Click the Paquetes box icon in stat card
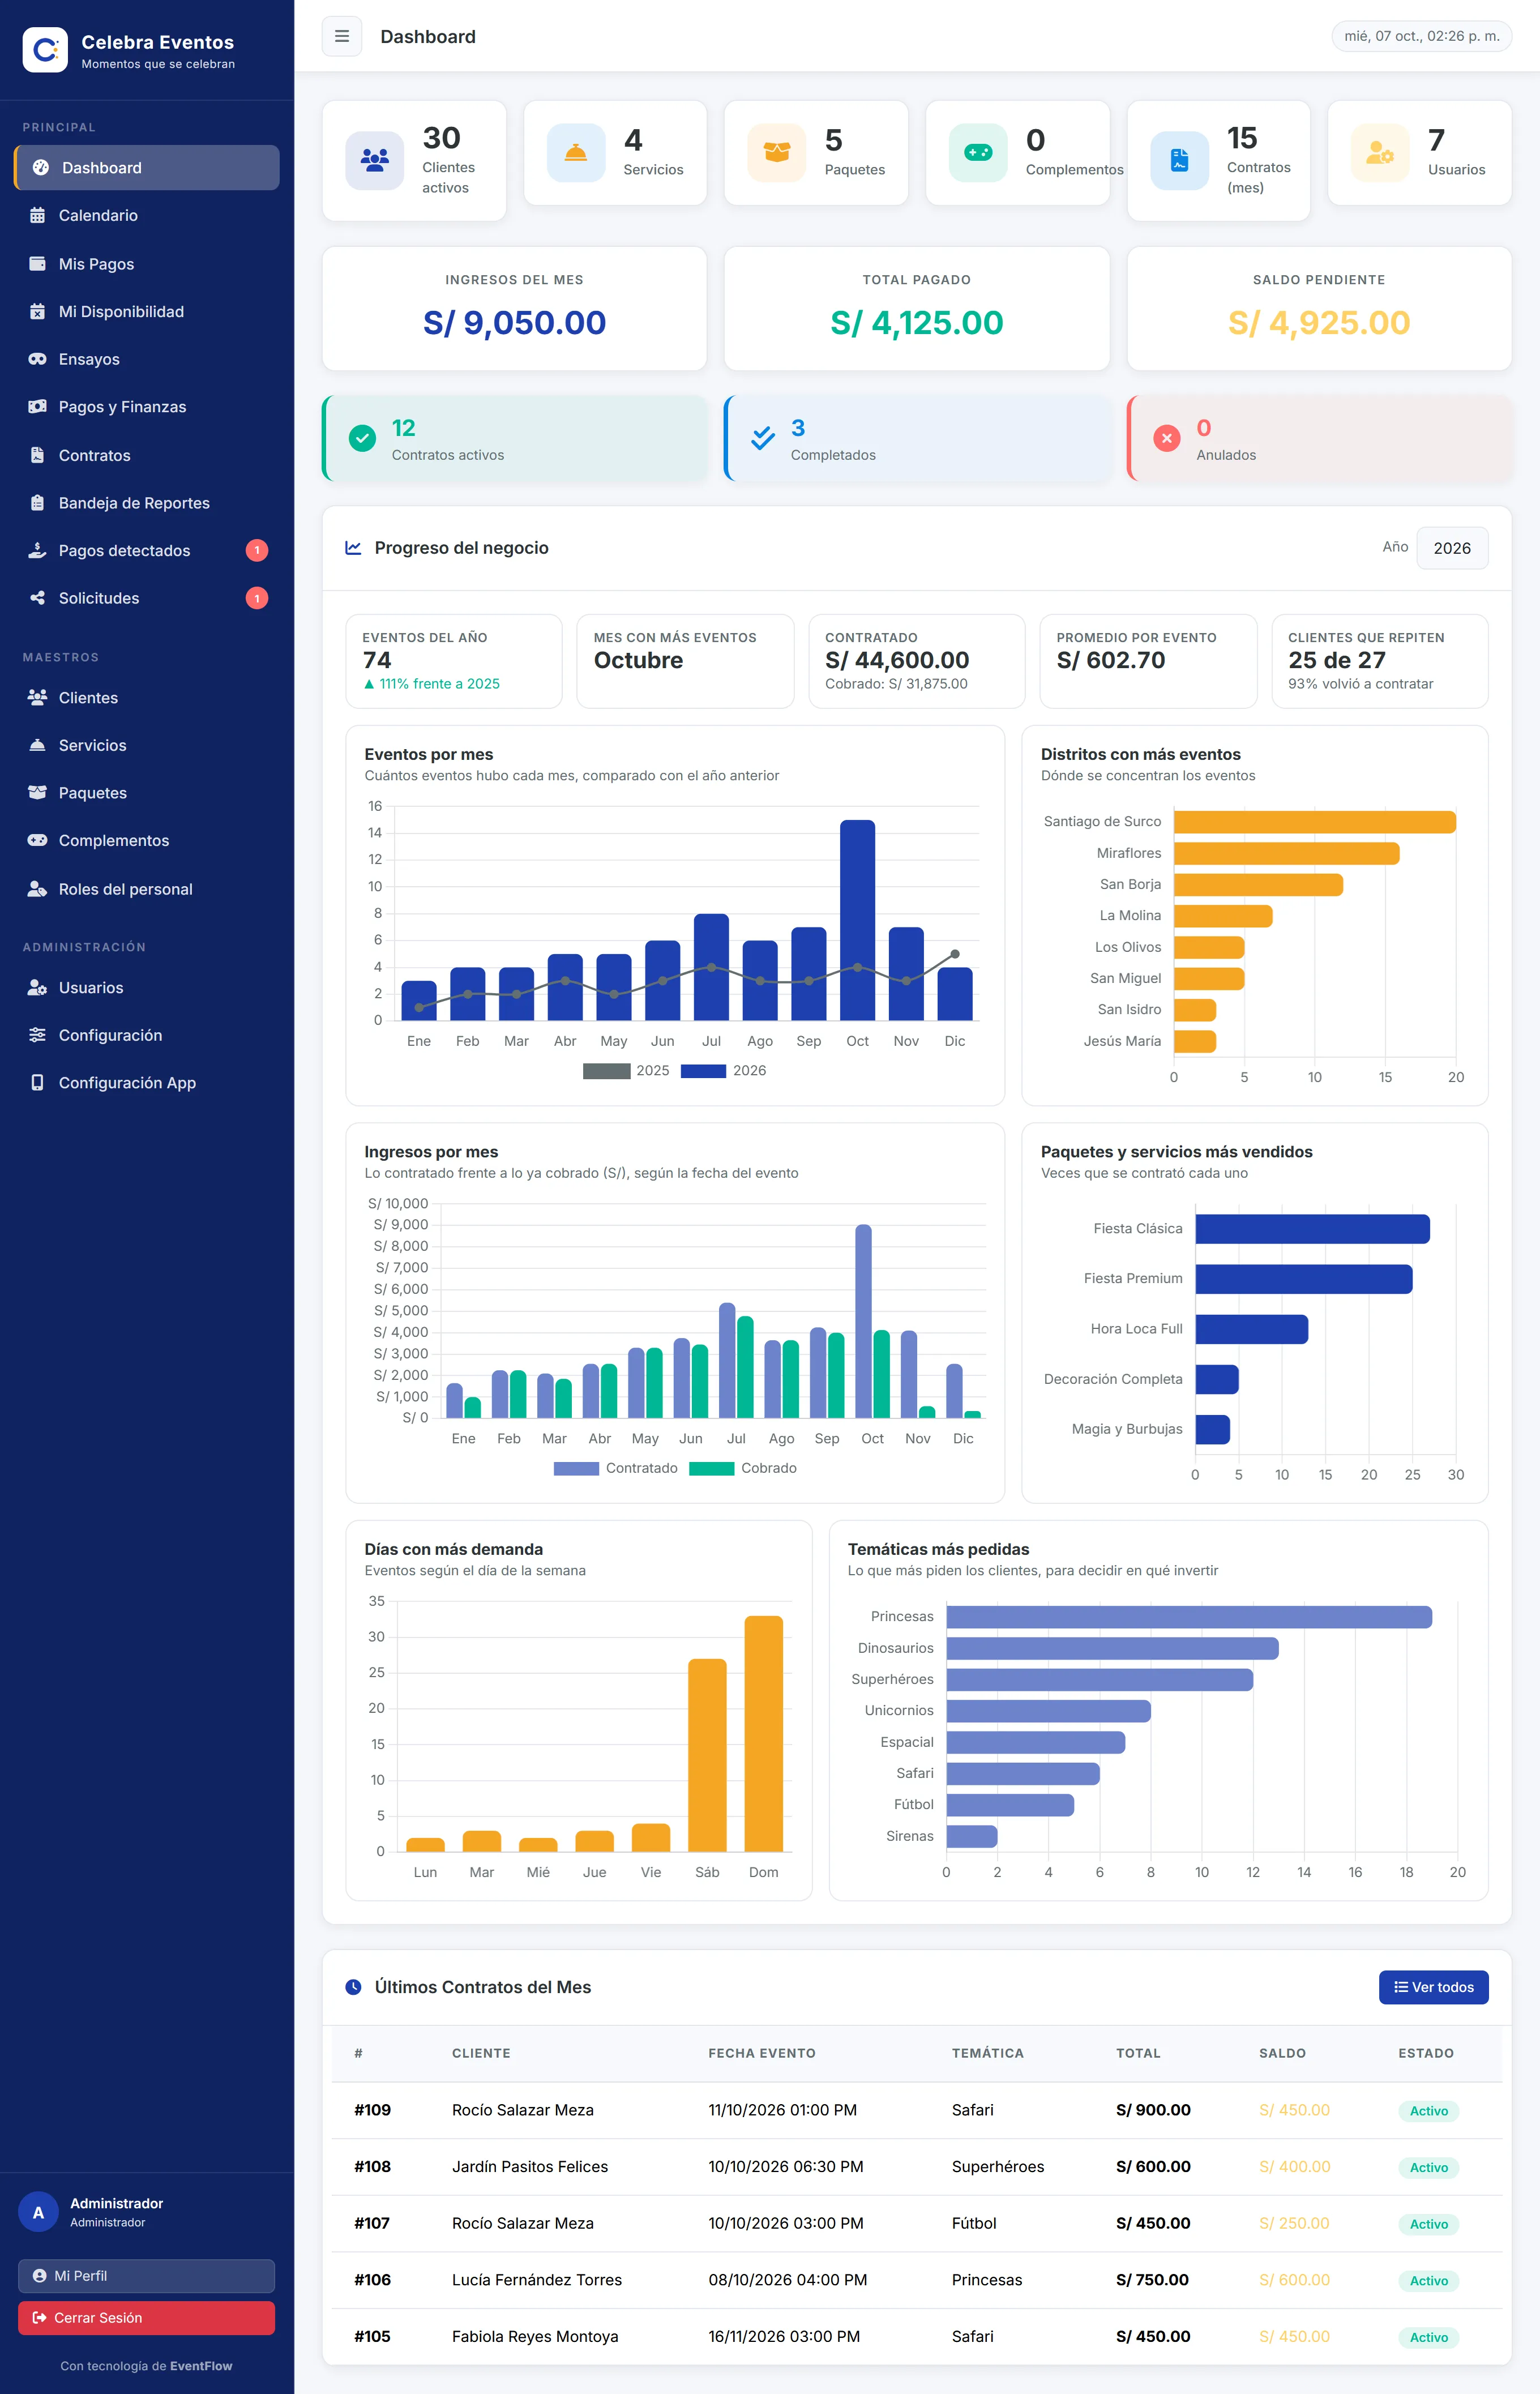The width and height of the screenshot is (1540, 2394). 777,153
